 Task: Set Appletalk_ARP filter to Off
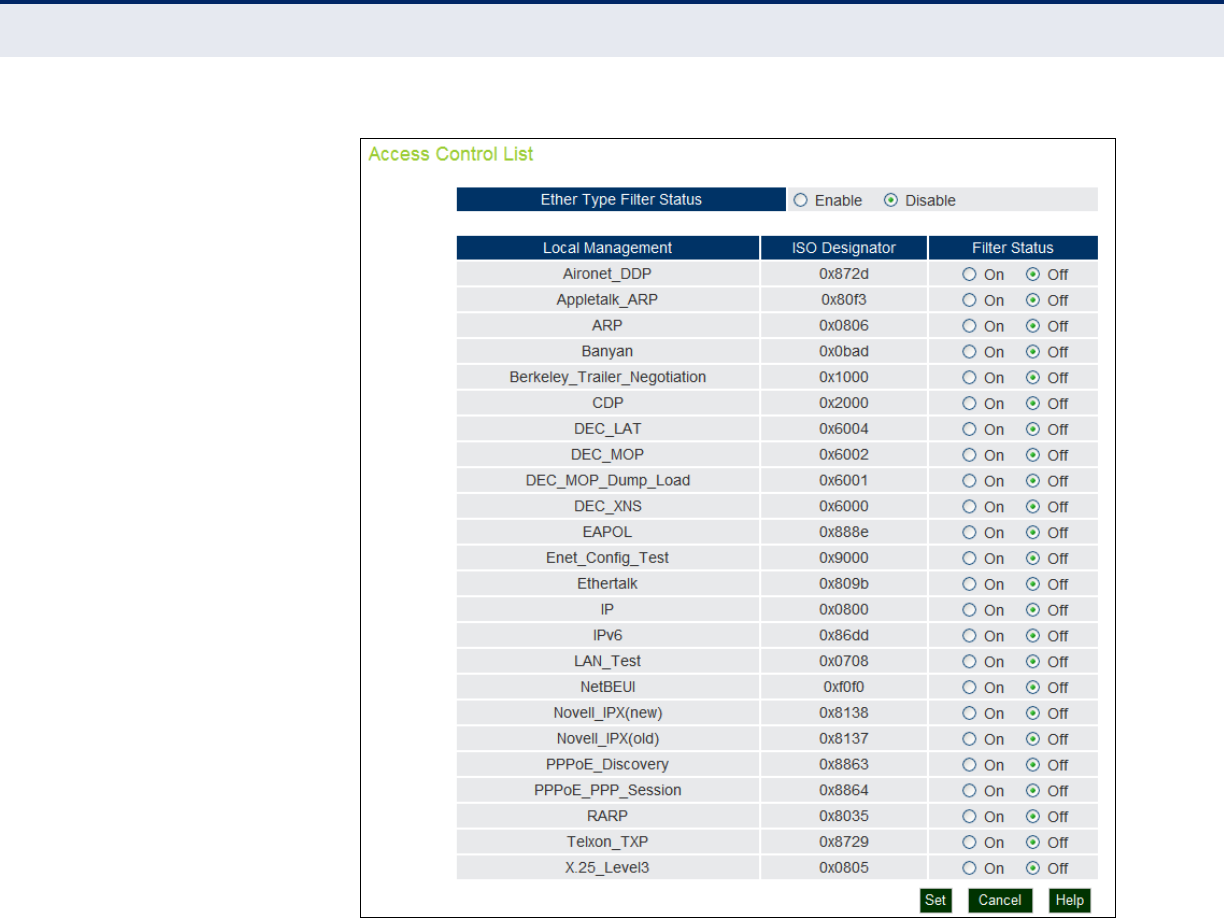[1033, 300]
